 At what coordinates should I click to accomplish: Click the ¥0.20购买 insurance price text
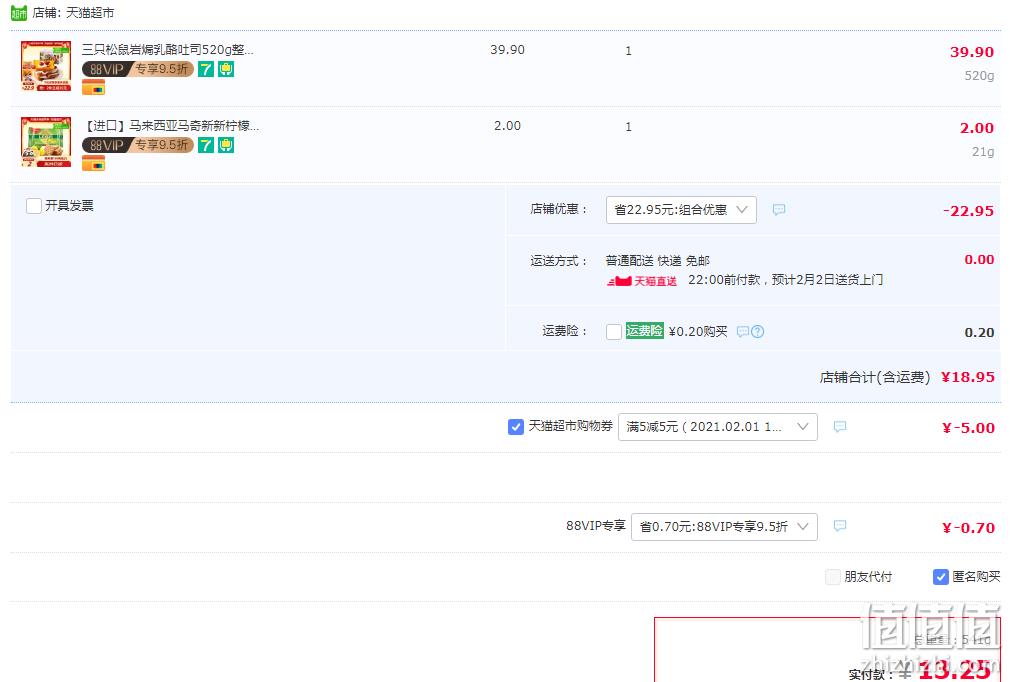[698, 332]
